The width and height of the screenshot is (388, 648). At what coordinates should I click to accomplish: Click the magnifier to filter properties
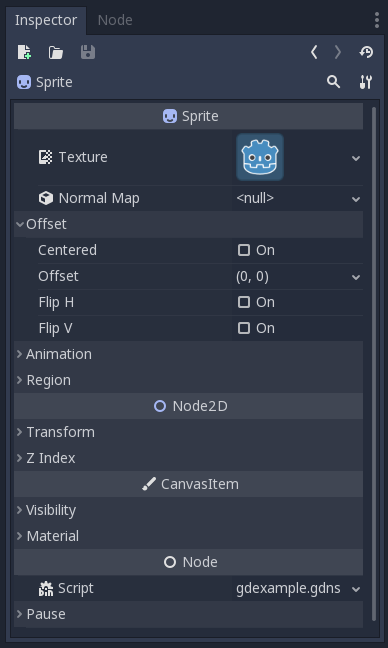(333, 82)
